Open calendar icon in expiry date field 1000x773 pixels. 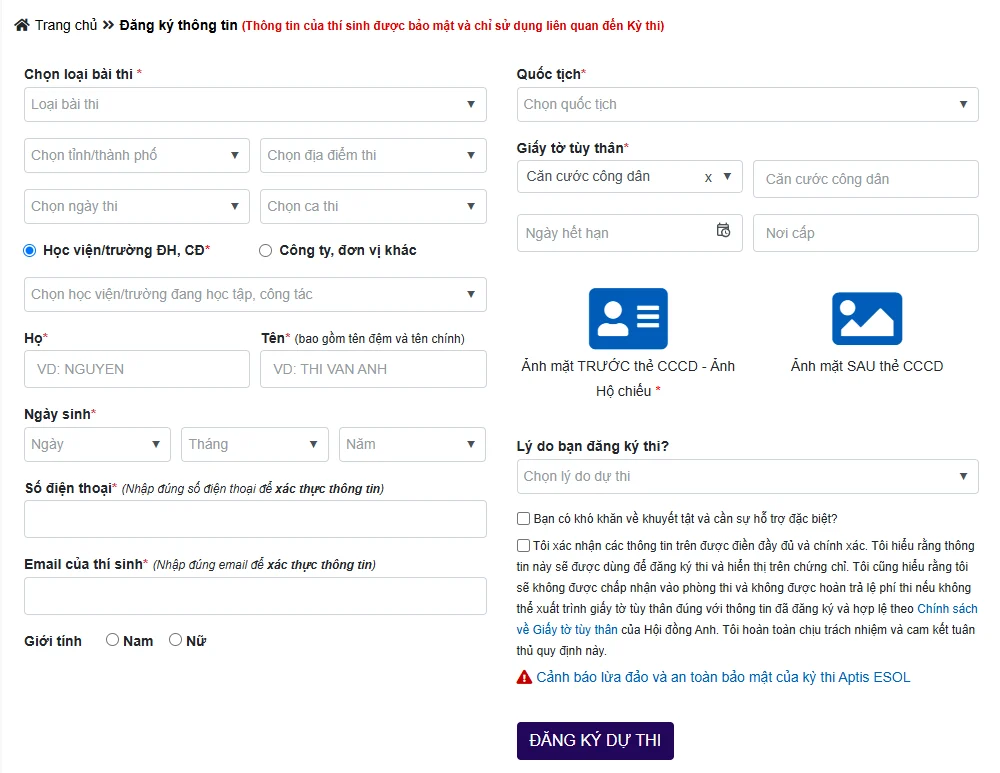coord(723,231)
